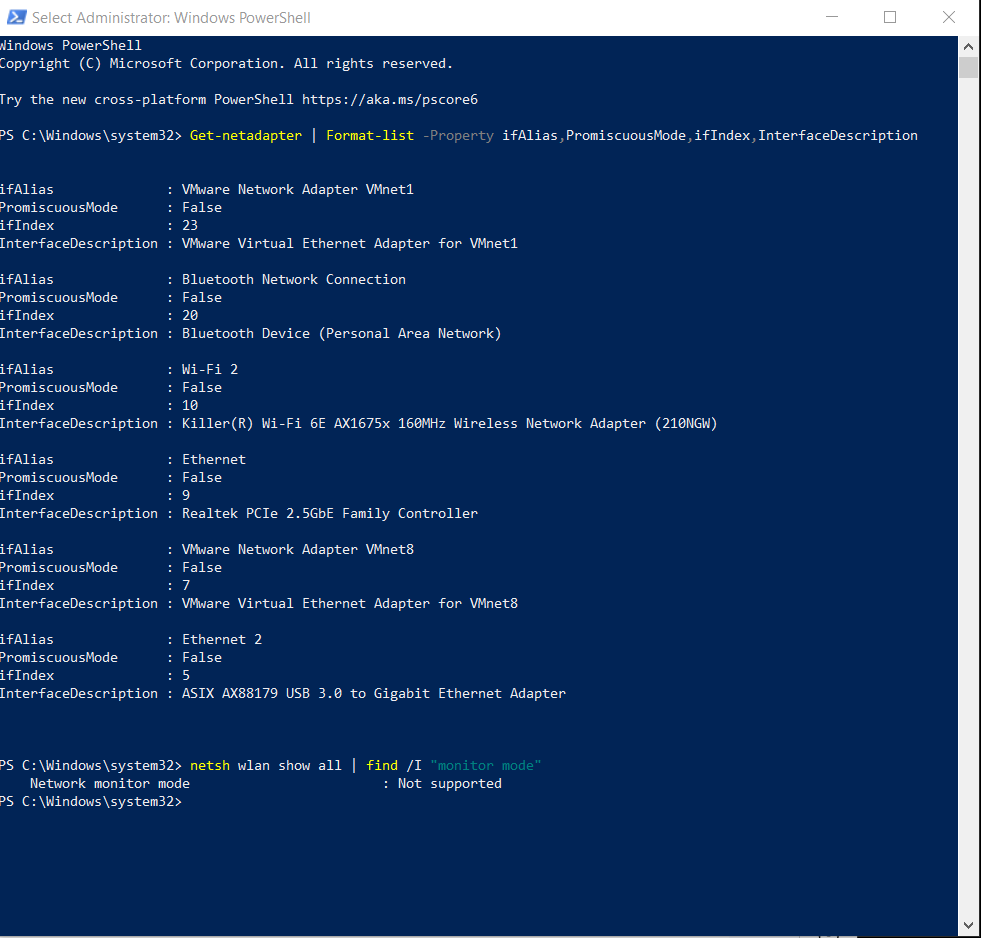Click the scrollbar up arrow
The image size is (981, 938).
[x=968, y=46]
